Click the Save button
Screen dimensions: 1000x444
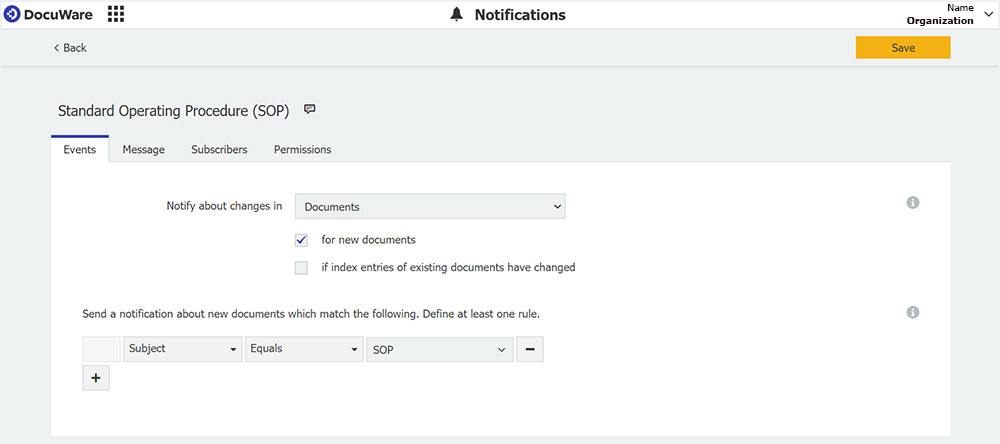coord(902,48)
